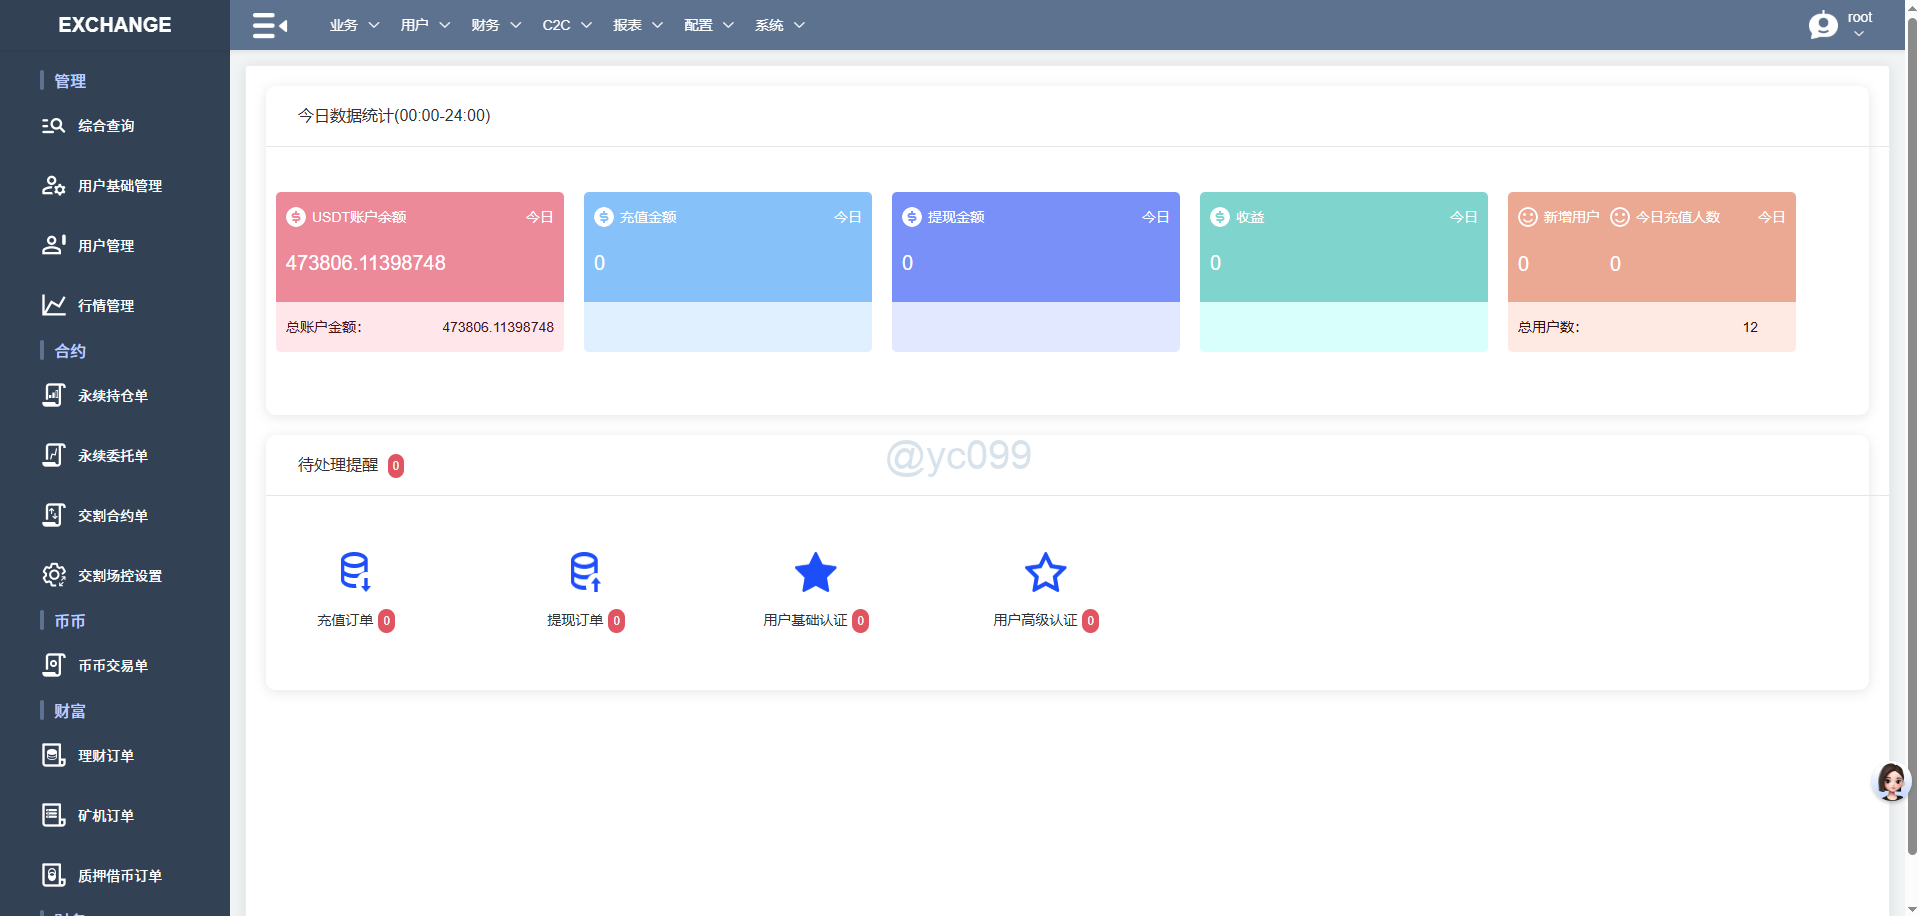Click the 充值订单 database icon
Screen dimensions: 1919x916
[x=355, y=571]
